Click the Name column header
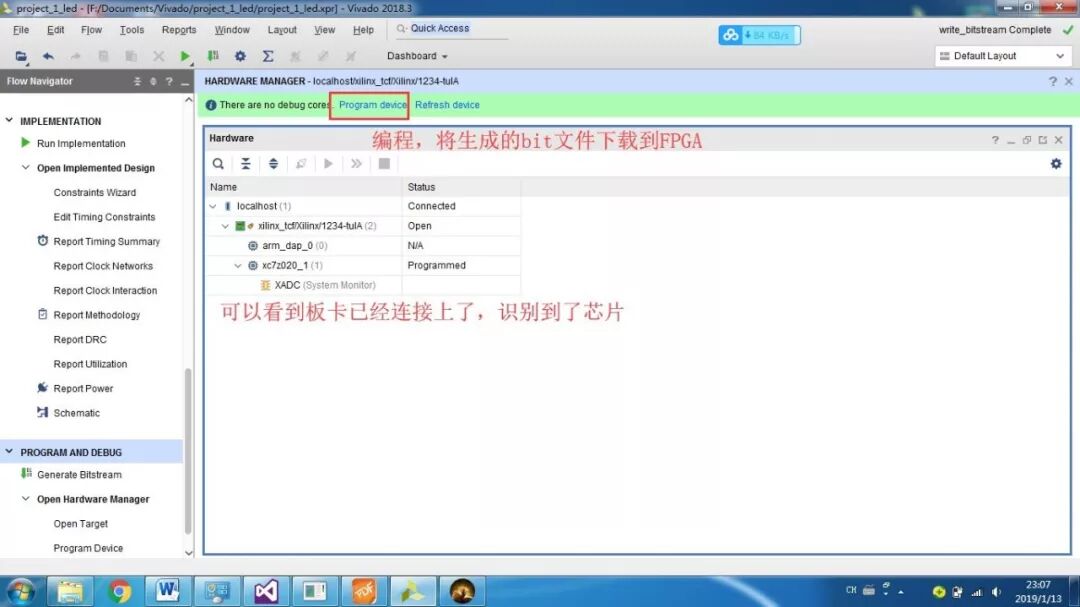 [x=304, y=187]
